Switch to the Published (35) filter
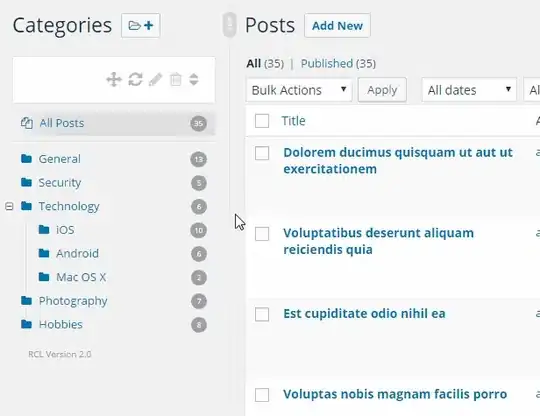 pyautogui.click(x=338, y=64)
